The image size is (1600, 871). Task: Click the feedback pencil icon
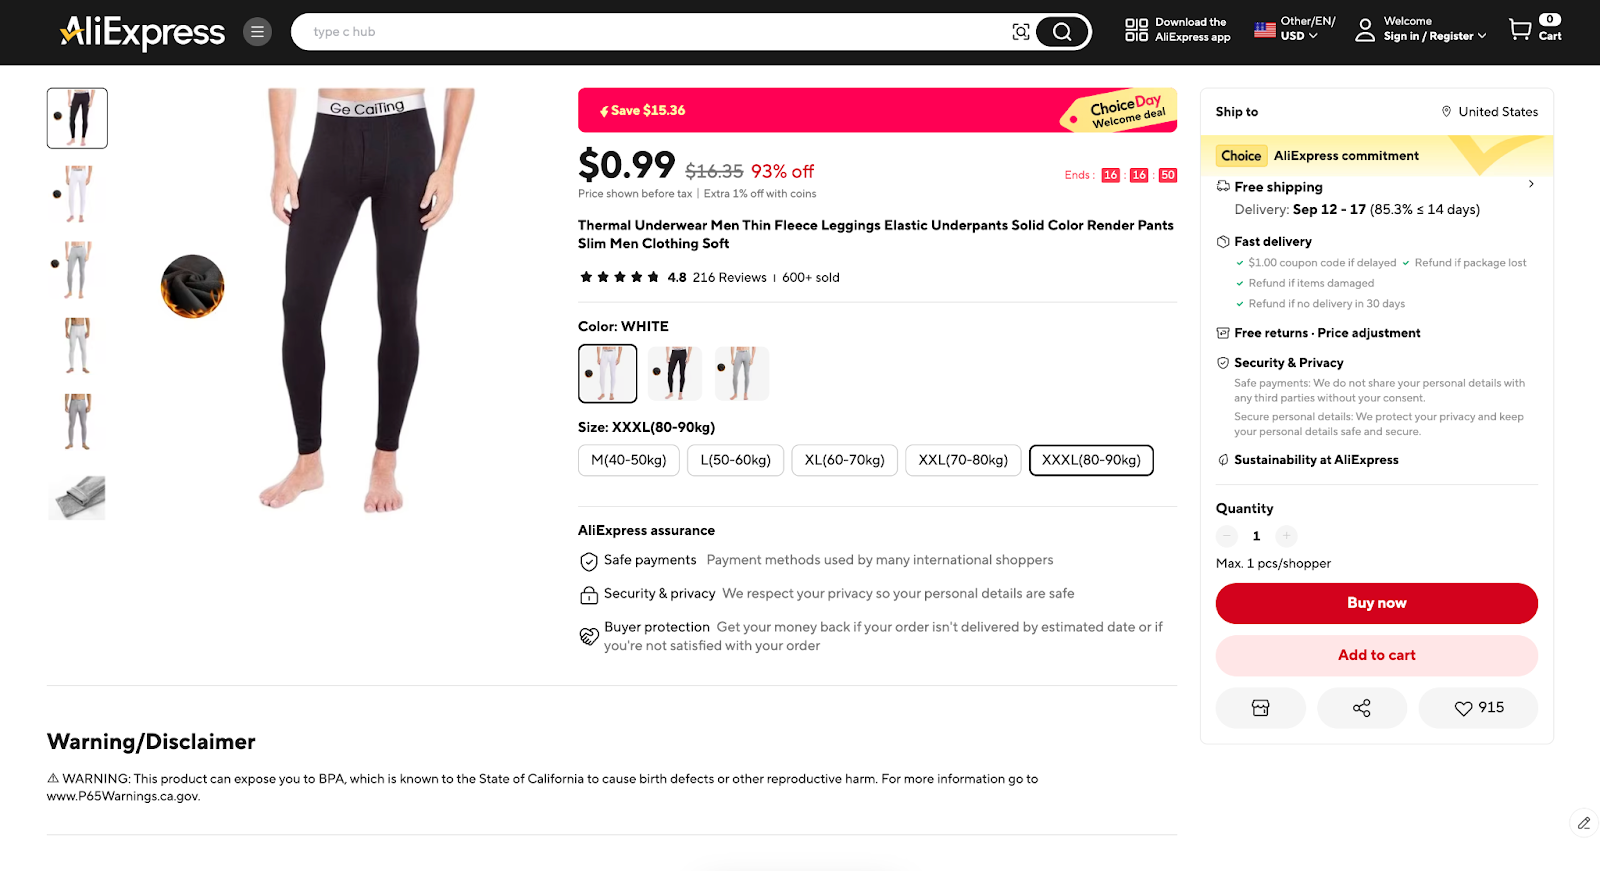pos(1583,823)
